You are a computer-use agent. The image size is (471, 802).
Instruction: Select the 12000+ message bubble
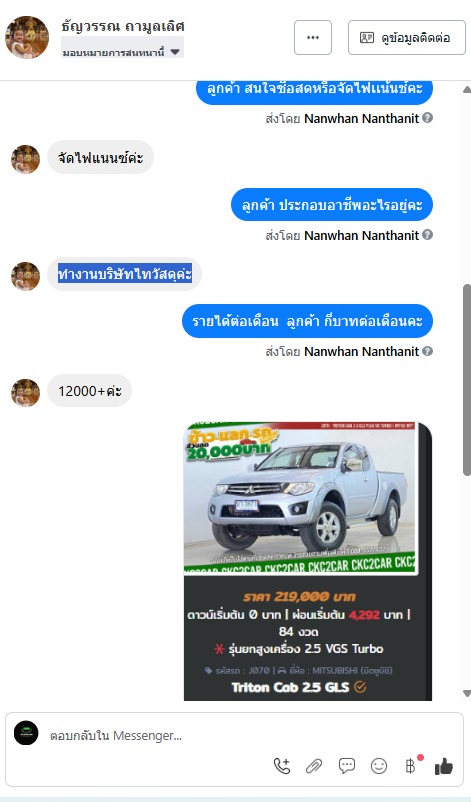[89, 391]
